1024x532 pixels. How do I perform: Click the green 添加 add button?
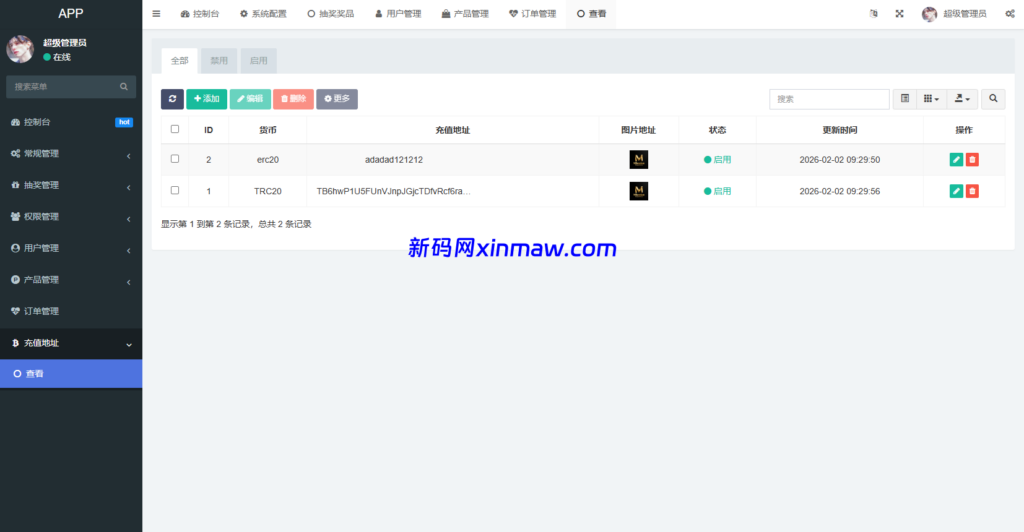(206, 99)
